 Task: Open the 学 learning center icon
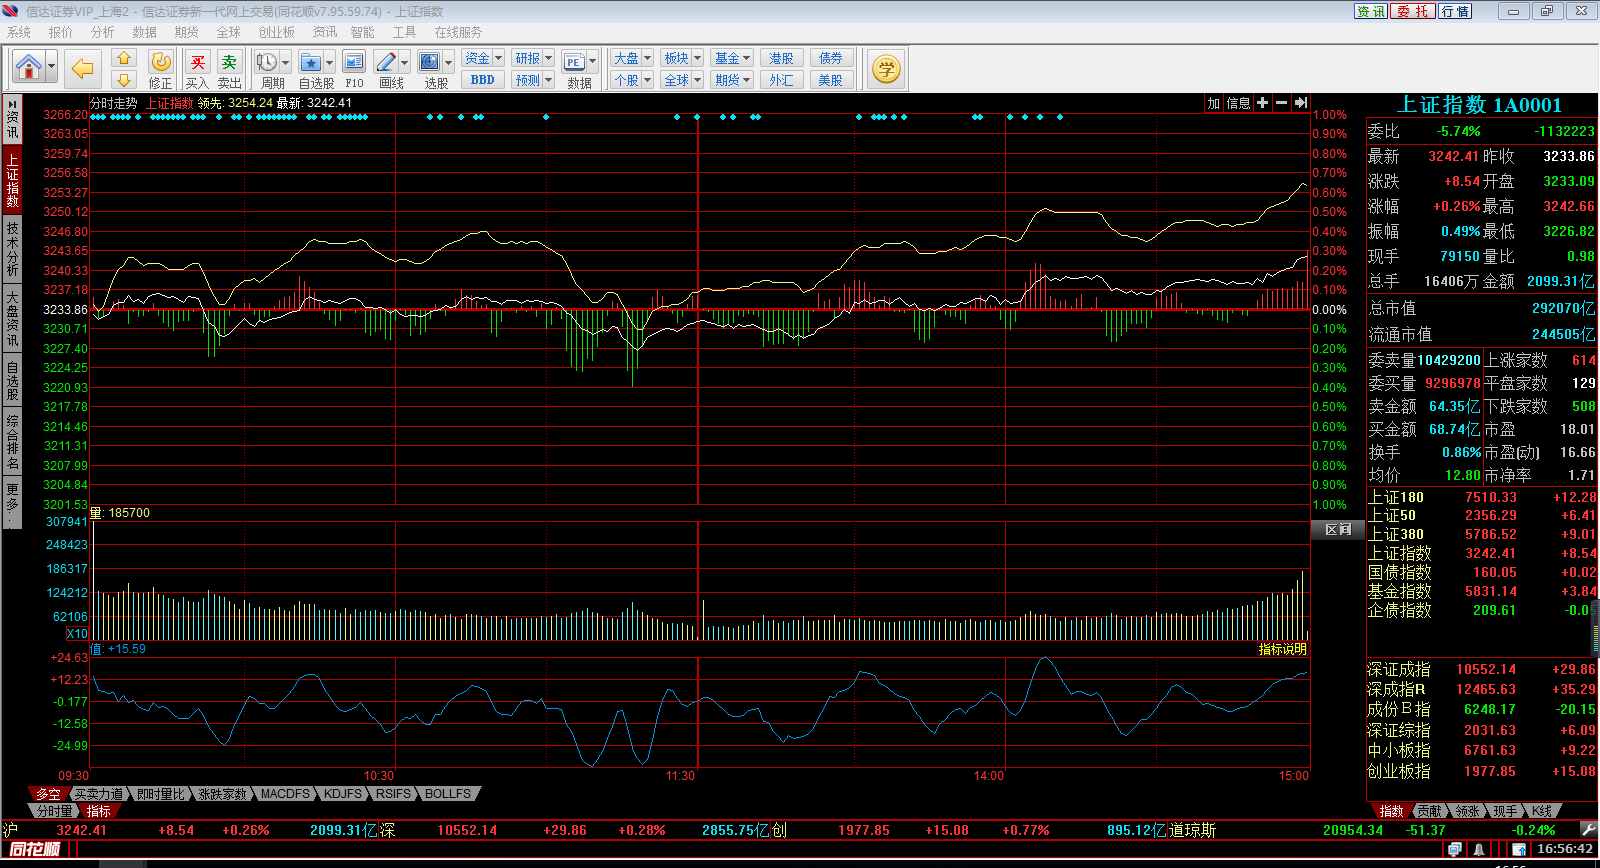point(886,69)
